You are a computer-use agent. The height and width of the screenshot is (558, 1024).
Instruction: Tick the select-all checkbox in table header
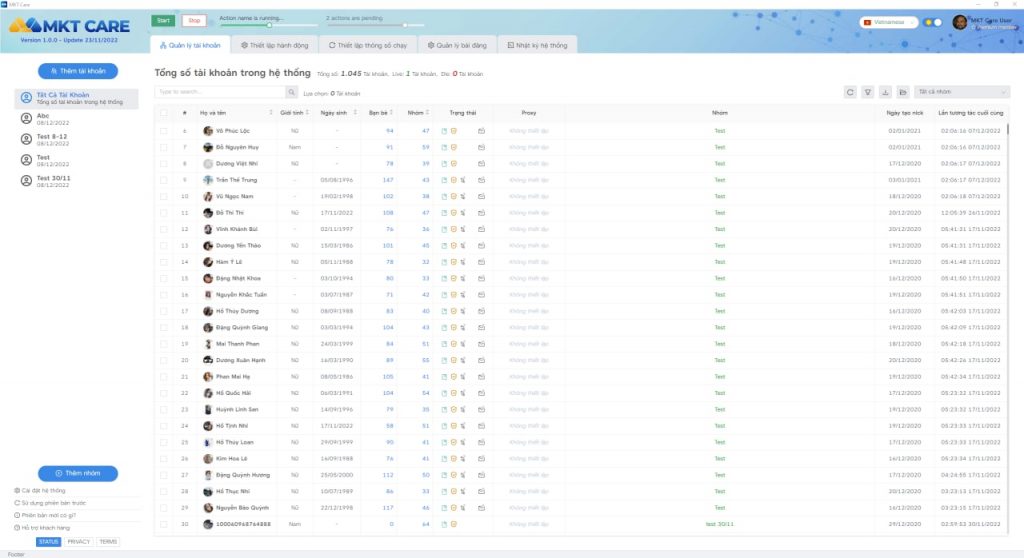tap(164, 113)
